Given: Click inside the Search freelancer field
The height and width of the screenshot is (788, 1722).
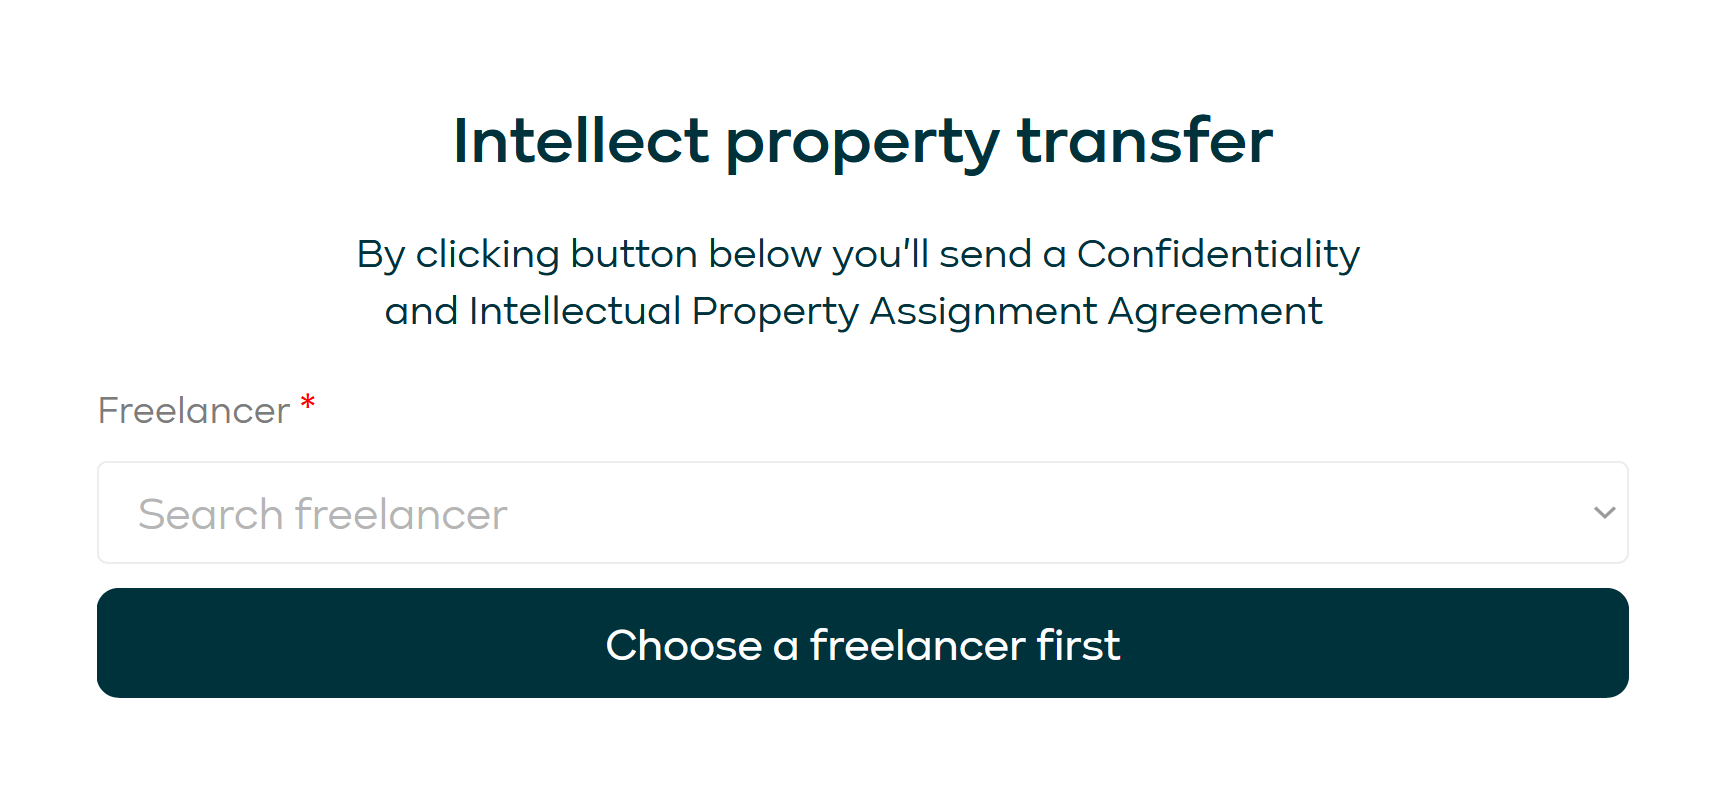Looking at the screenshot, I should coord(600,512).
